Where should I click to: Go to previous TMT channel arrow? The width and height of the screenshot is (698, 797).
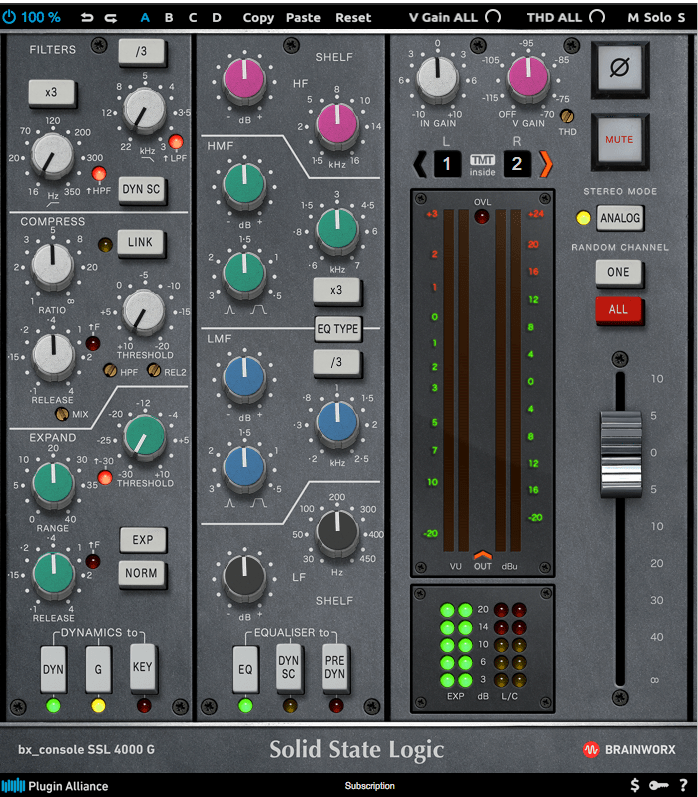[420, 164]
